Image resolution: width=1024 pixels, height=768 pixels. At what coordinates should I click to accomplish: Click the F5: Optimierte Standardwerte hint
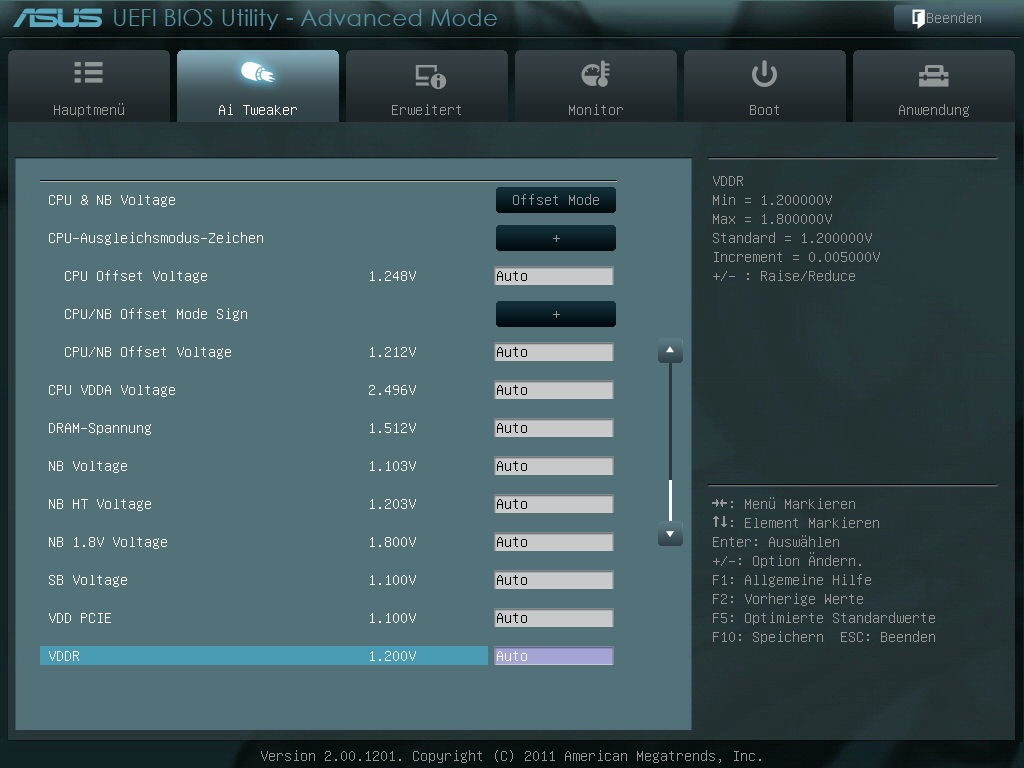click(824, 617)
